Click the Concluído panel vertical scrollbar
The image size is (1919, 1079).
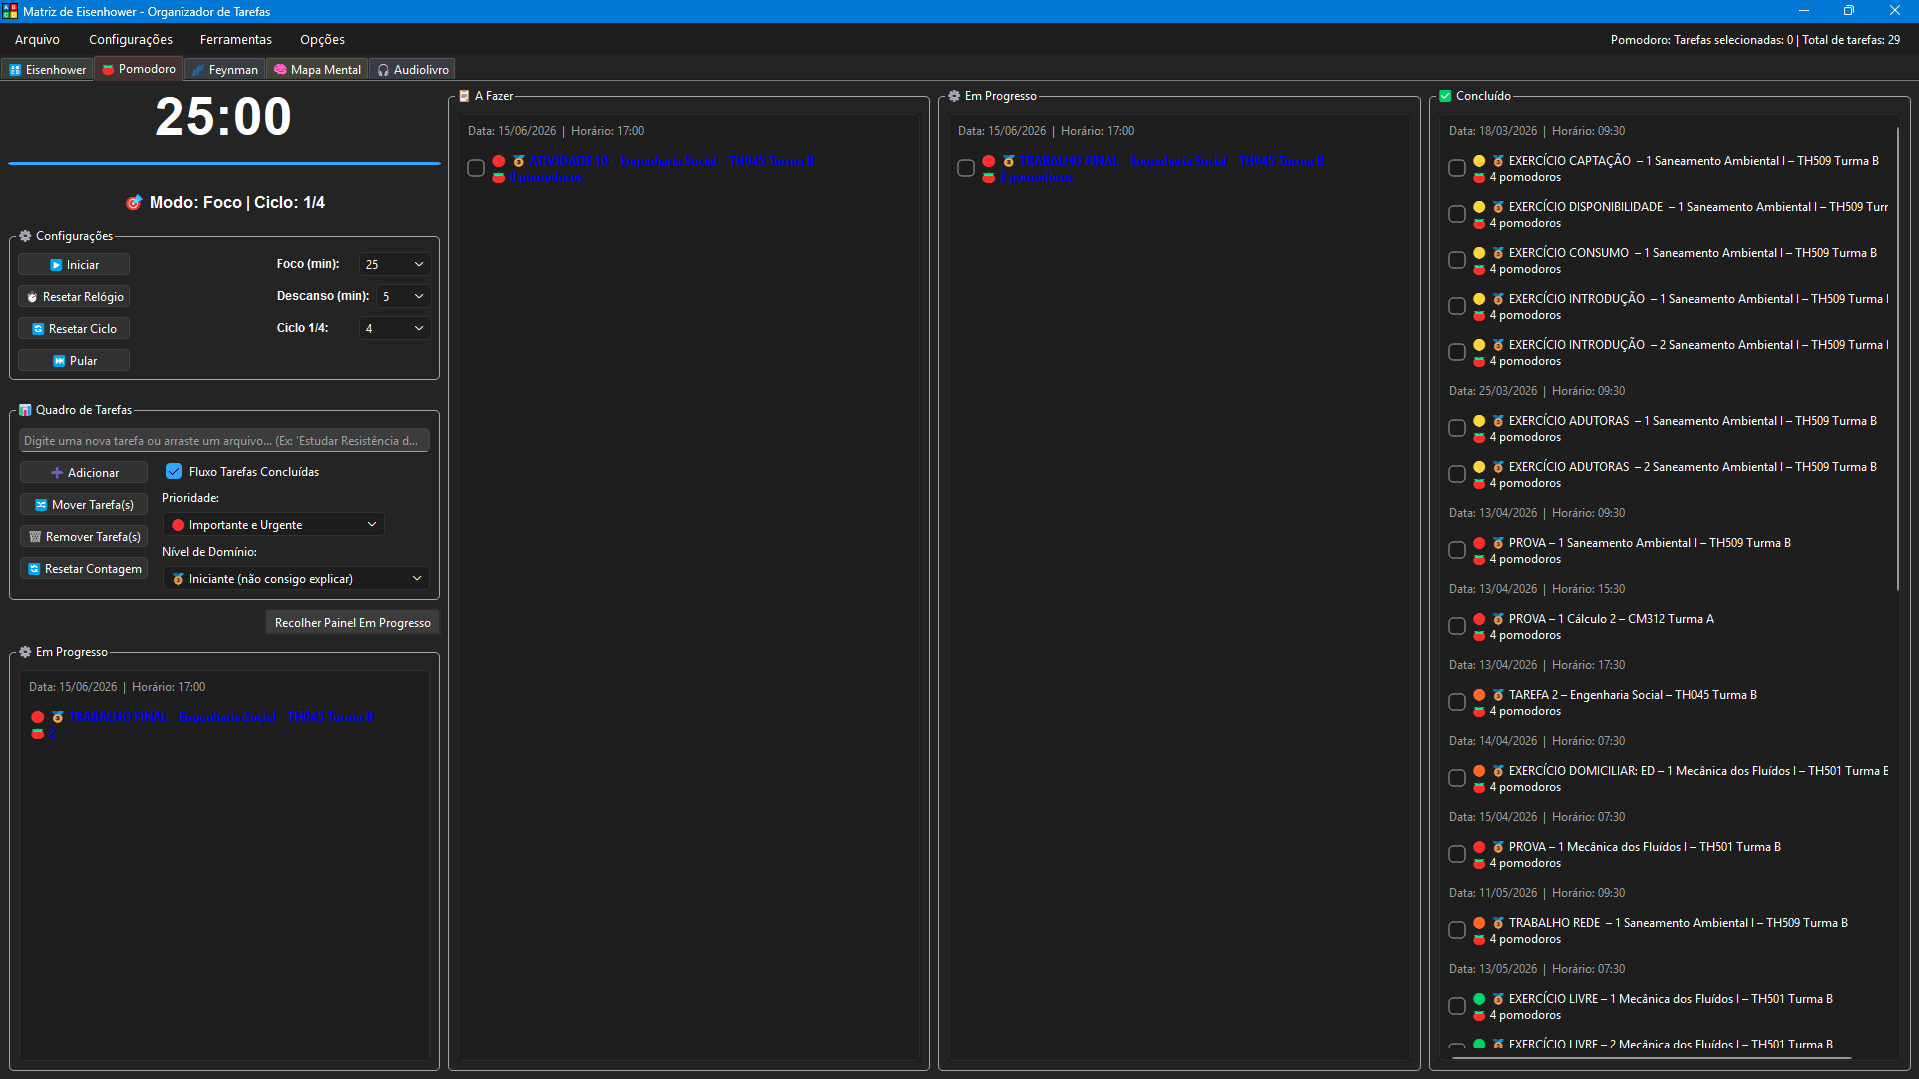point(1898,358)
